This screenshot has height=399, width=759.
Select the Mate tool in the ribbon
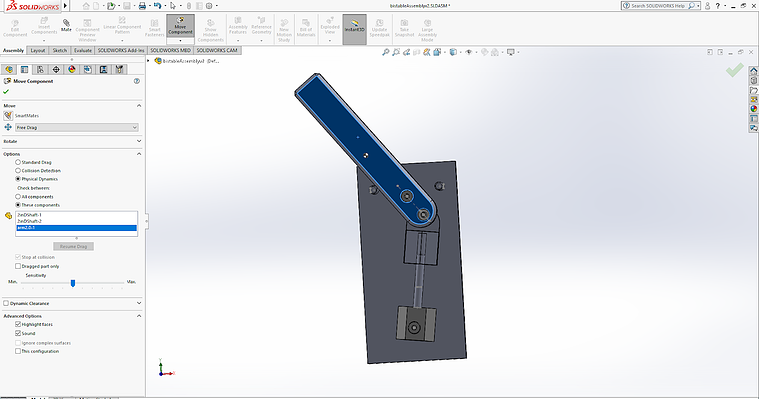[x=66, y=26]
